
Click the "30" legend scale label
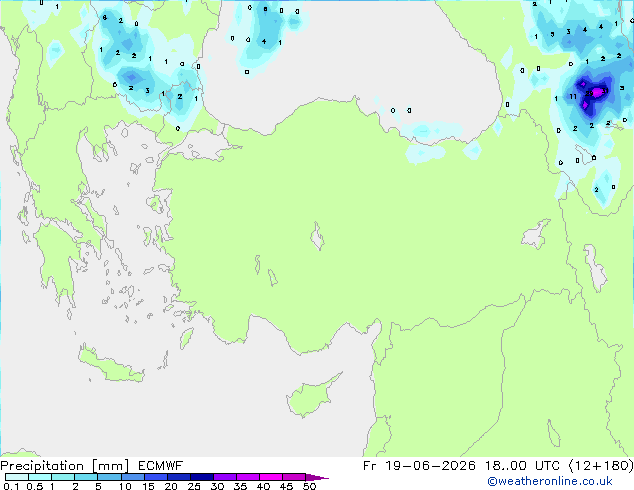217,486
